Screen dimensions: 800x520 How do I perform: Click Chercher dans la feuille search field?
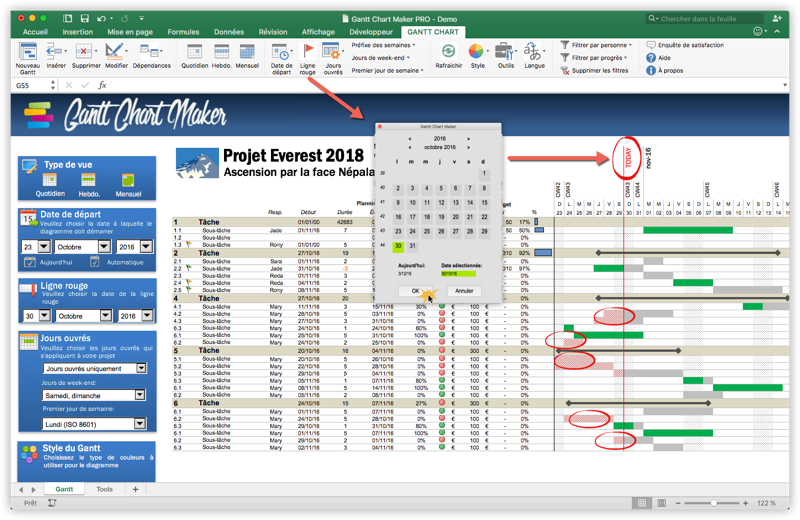[705, 19]
